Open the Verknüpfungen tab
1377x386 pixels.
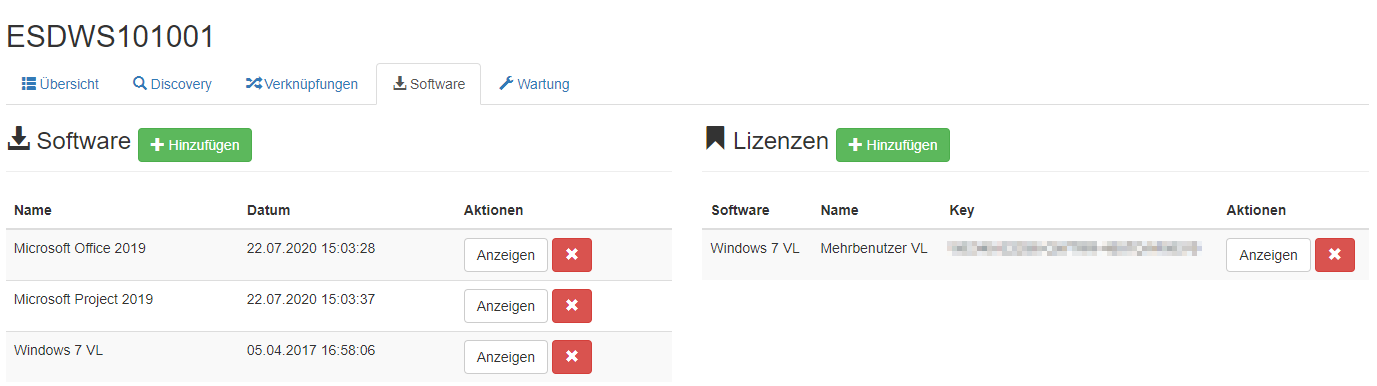pos(302,84)
